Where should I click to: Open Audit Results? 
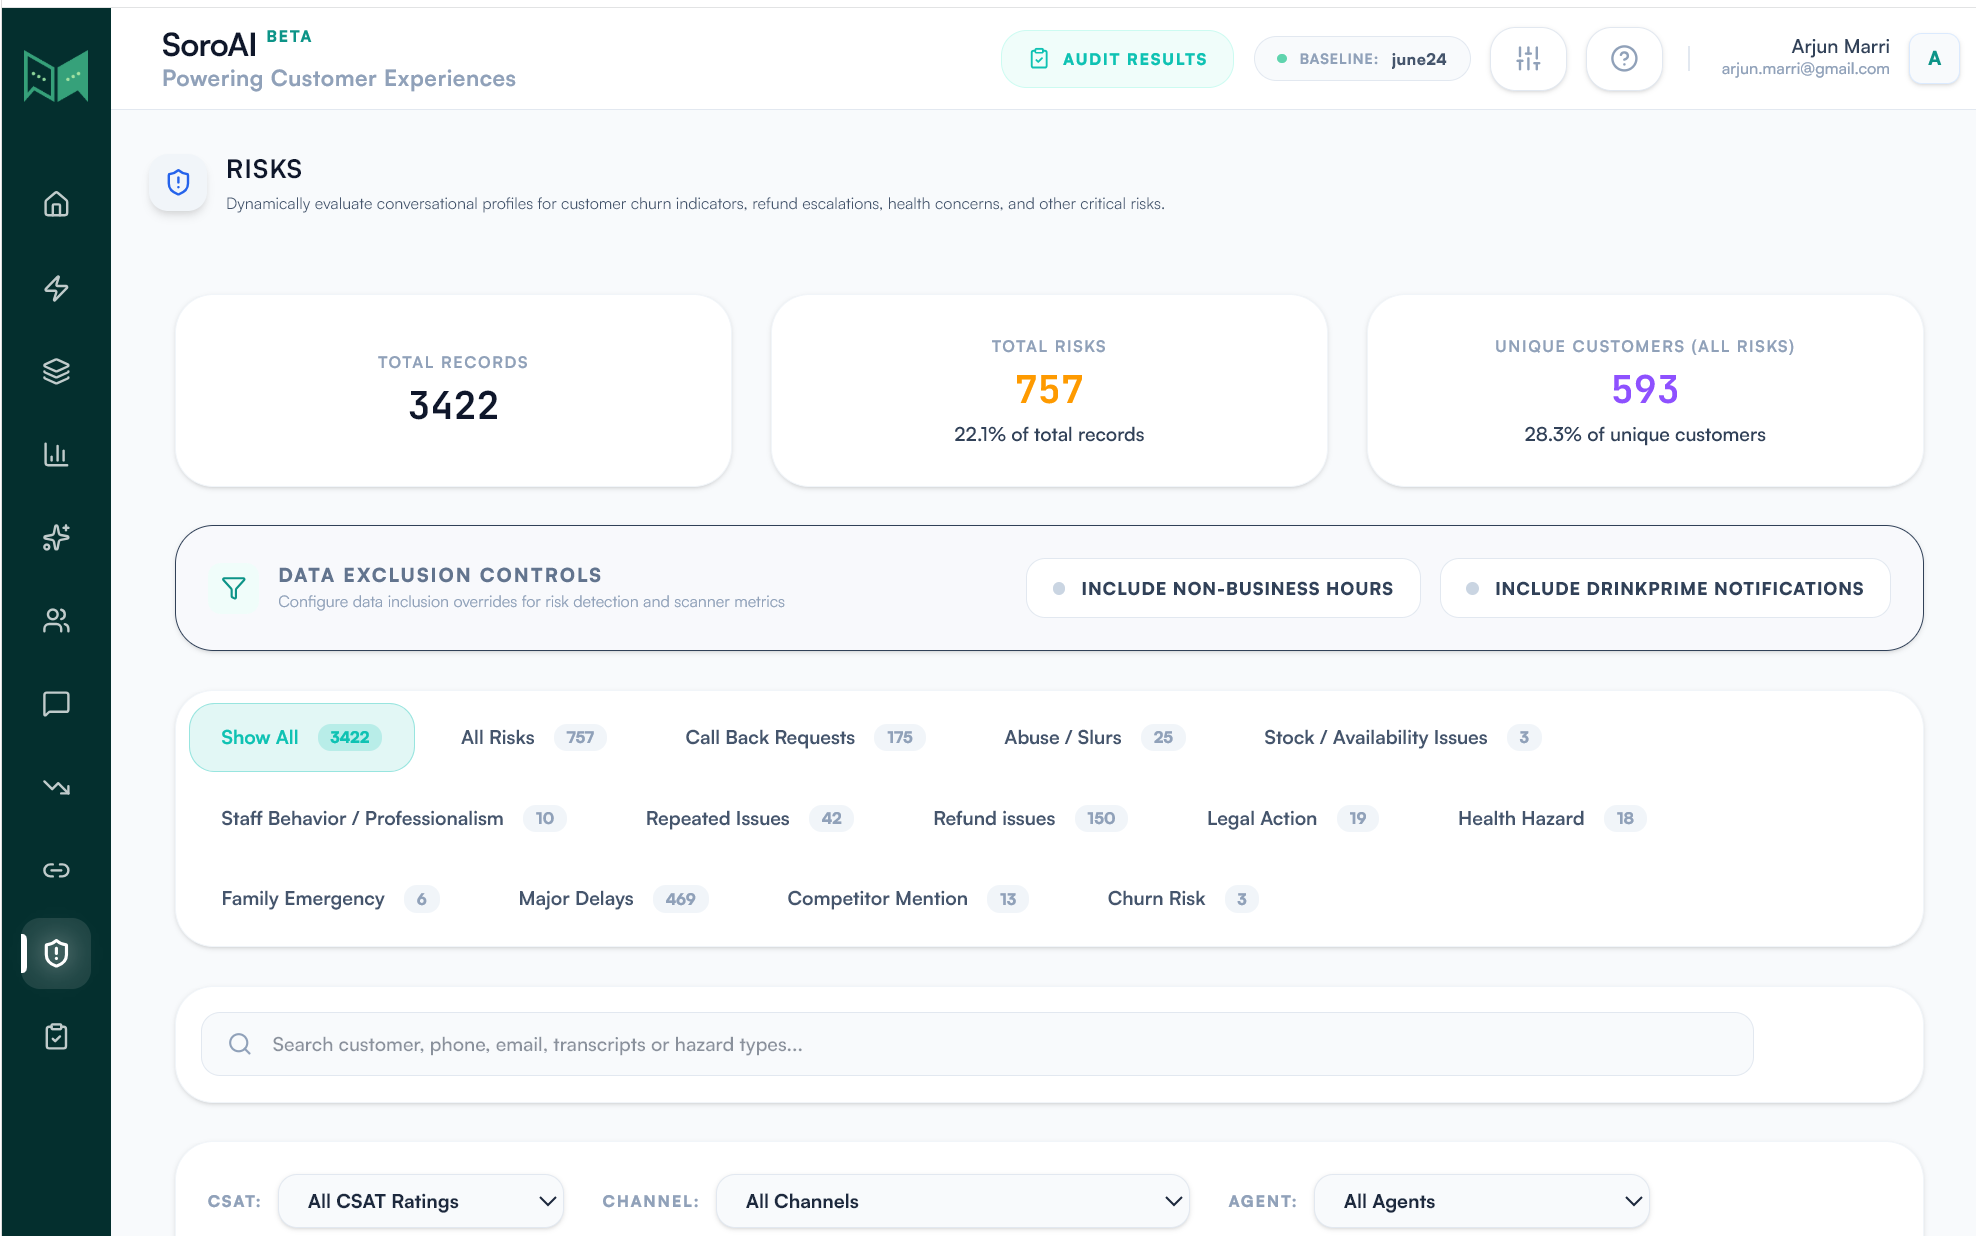(1117, 59)
